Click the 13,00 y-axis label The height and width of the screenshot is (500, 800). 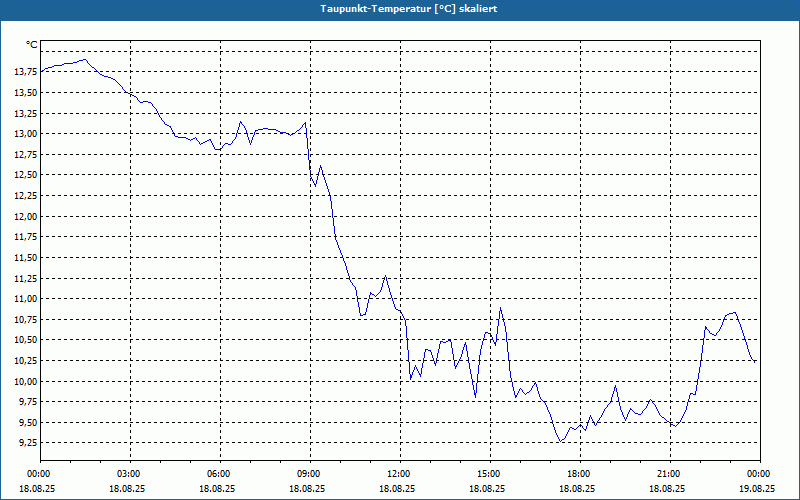click(x=26, y=134)
